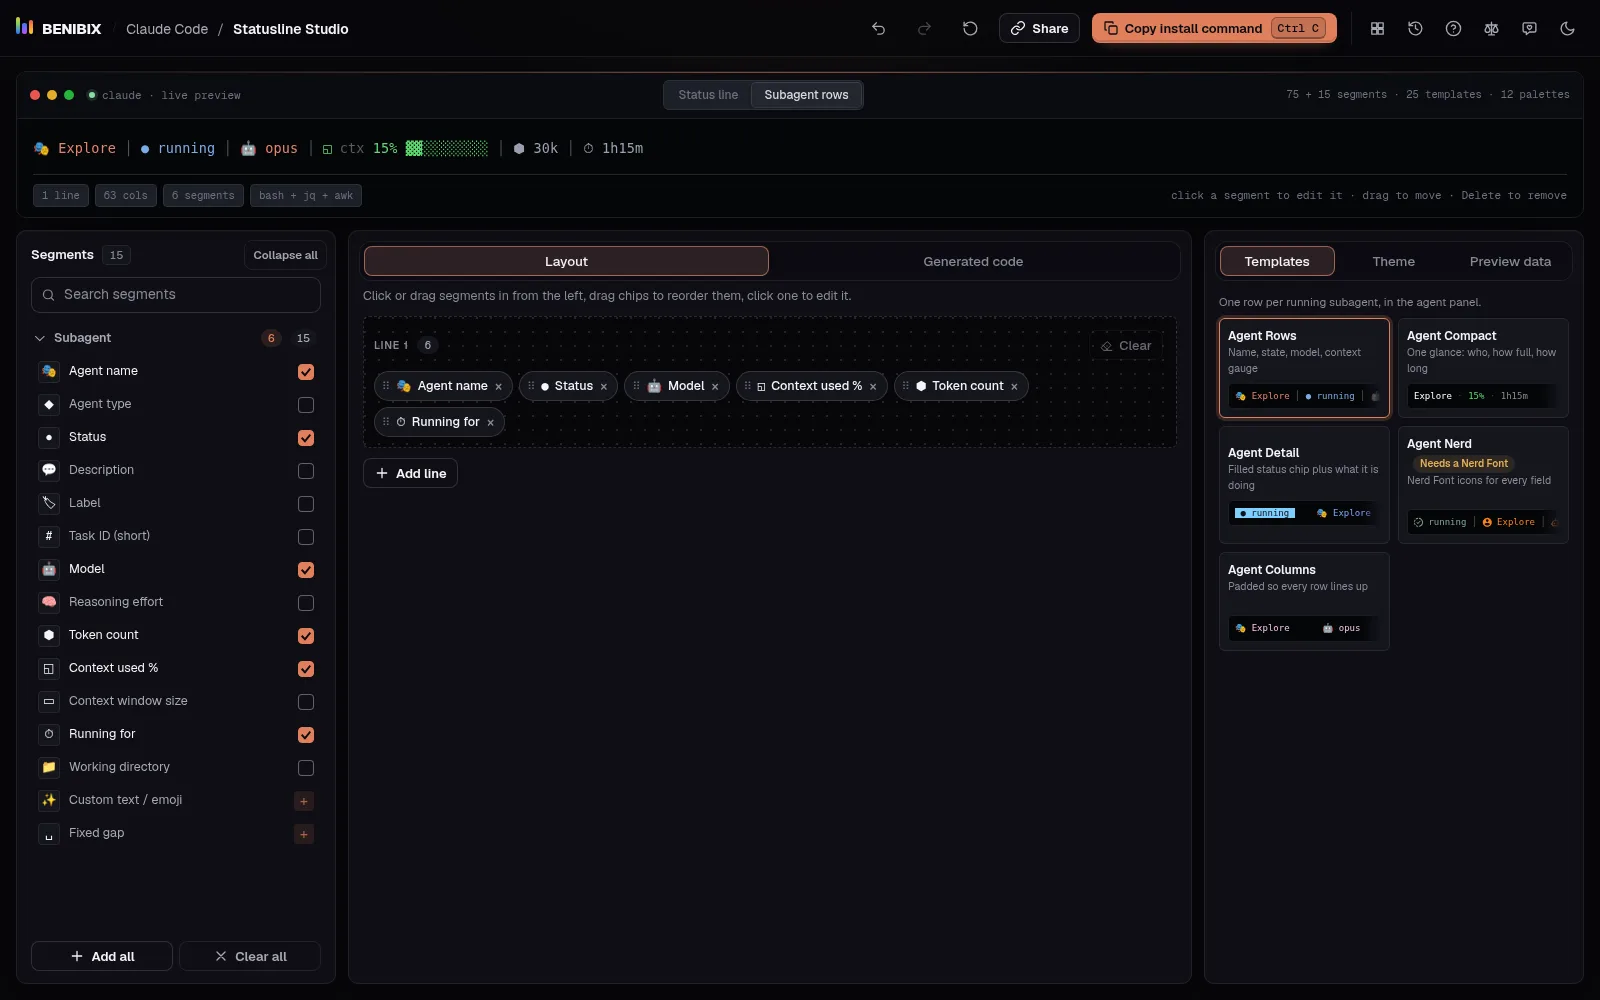Remove the Agent name chip
1600x1000 pixels.
(498, 387)
